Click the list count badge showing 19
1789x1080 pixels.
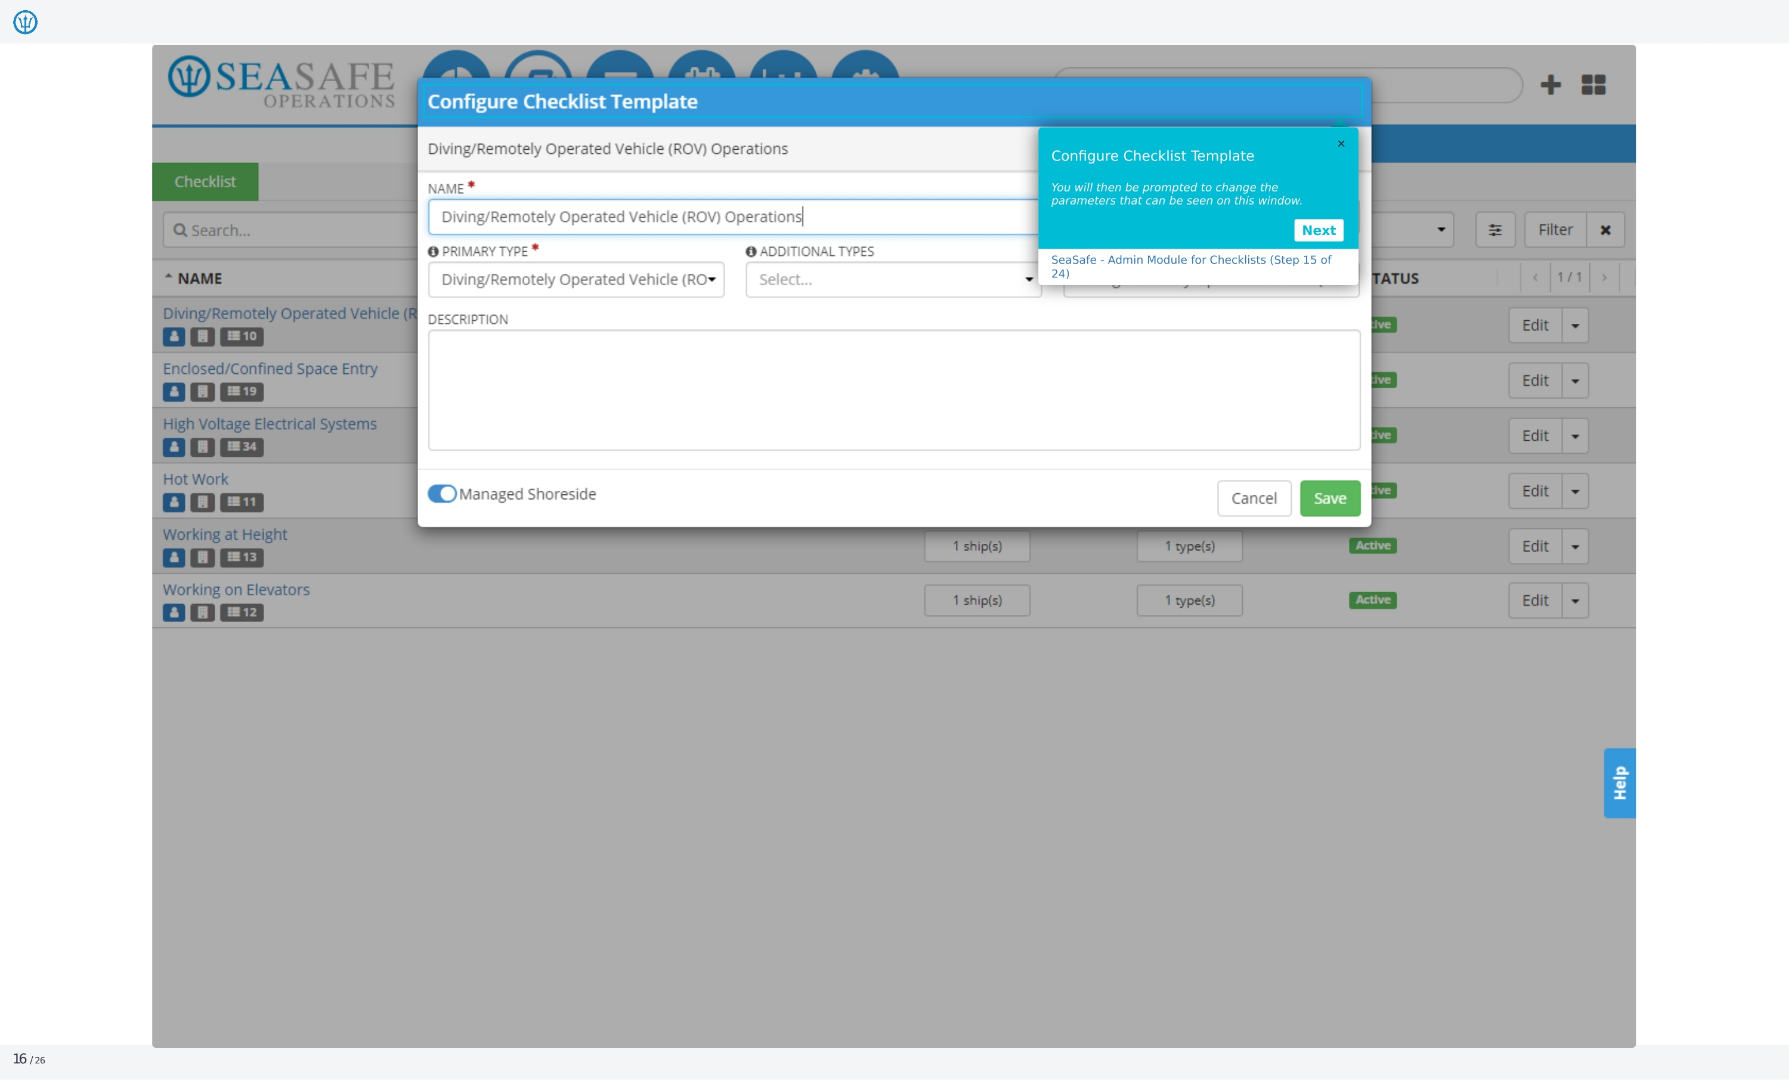pos(242,392)
